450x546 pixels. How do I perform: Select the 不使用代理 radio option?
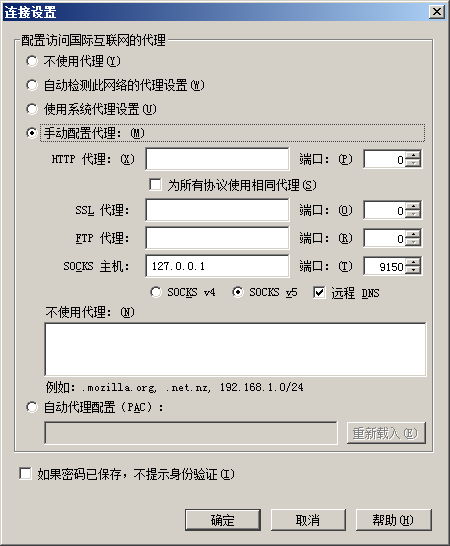[32, 61]
